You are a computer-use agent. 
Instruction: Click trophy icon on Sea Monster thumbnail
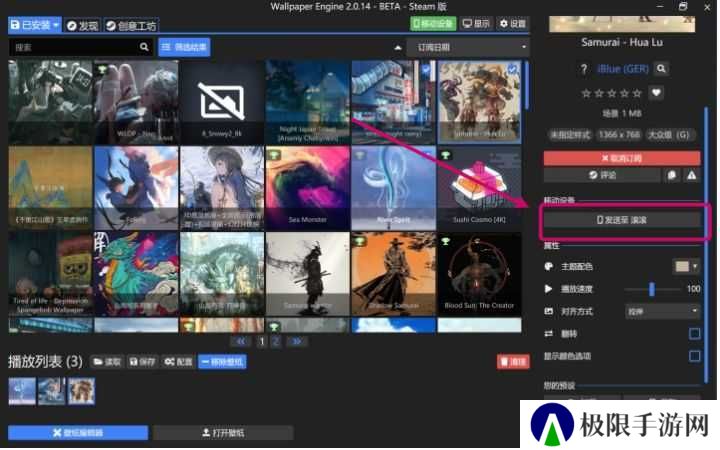tap(274, 155)
